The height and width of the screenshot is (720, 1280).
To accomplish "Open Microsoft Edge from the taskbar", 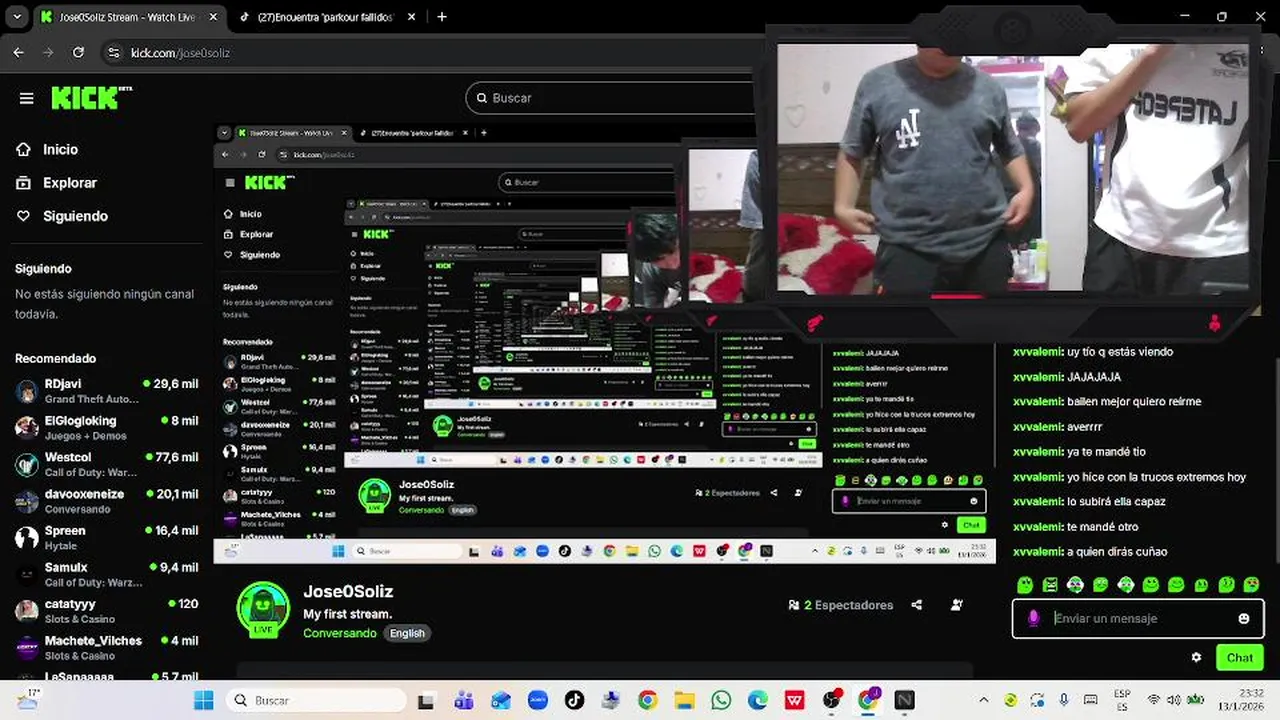I will (758, 701).
